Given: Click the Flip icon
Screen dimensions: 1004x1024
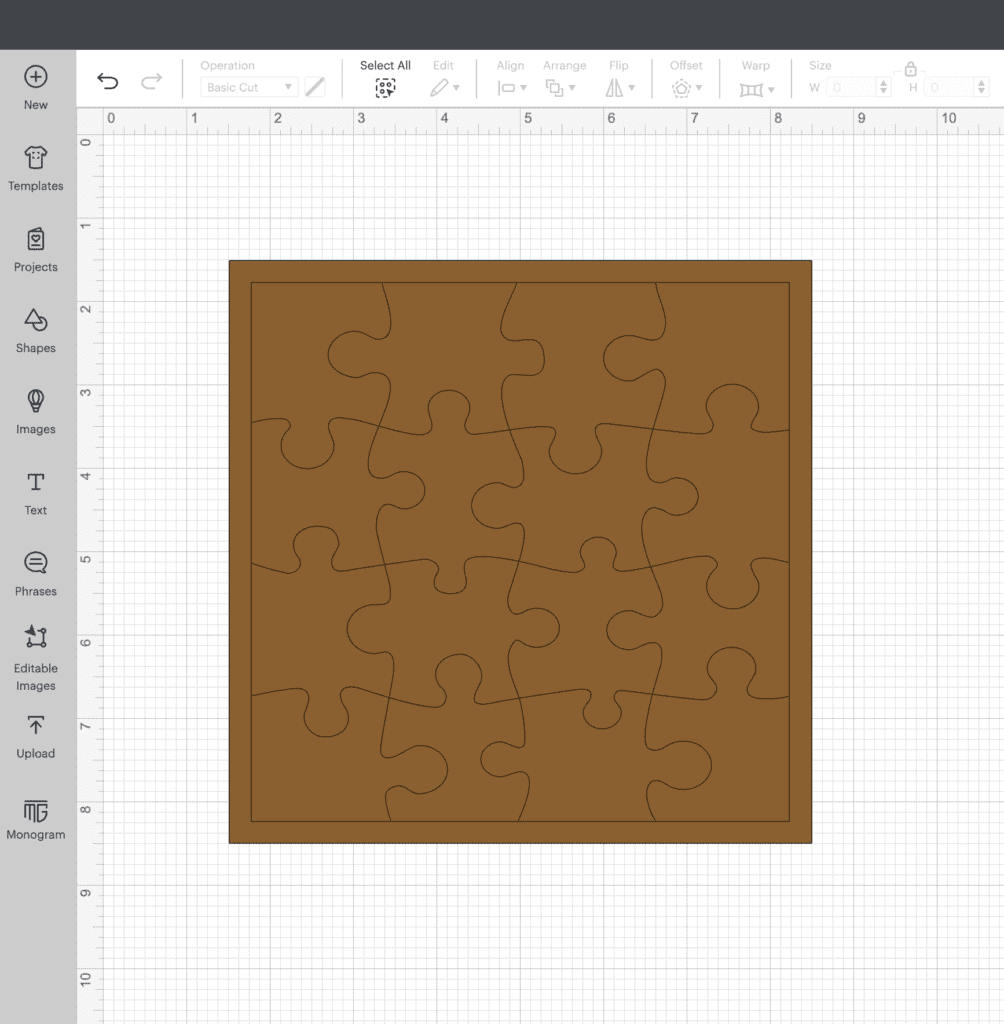Looking at the screenshot, I should [x=614, y=88].
